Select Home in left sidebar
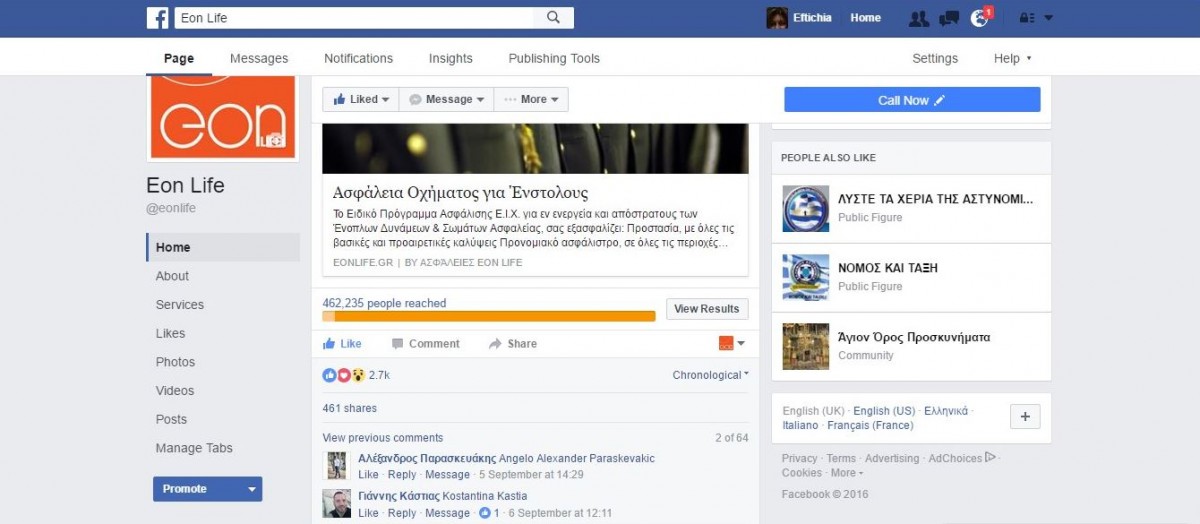Viewport: 1200px width, 524px height. [x=223, y=247]
